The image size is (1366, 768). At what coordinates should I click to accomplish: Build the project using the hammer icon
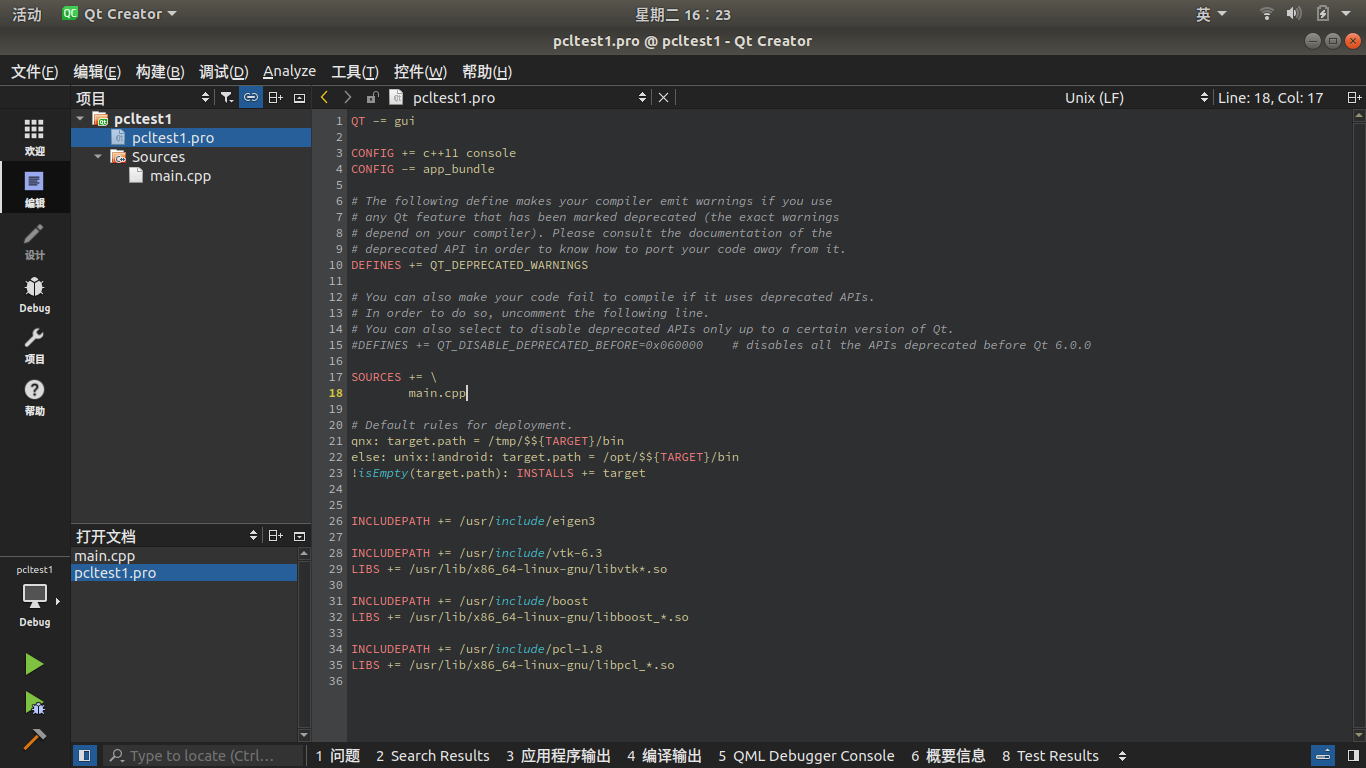[x=33, y=740]
